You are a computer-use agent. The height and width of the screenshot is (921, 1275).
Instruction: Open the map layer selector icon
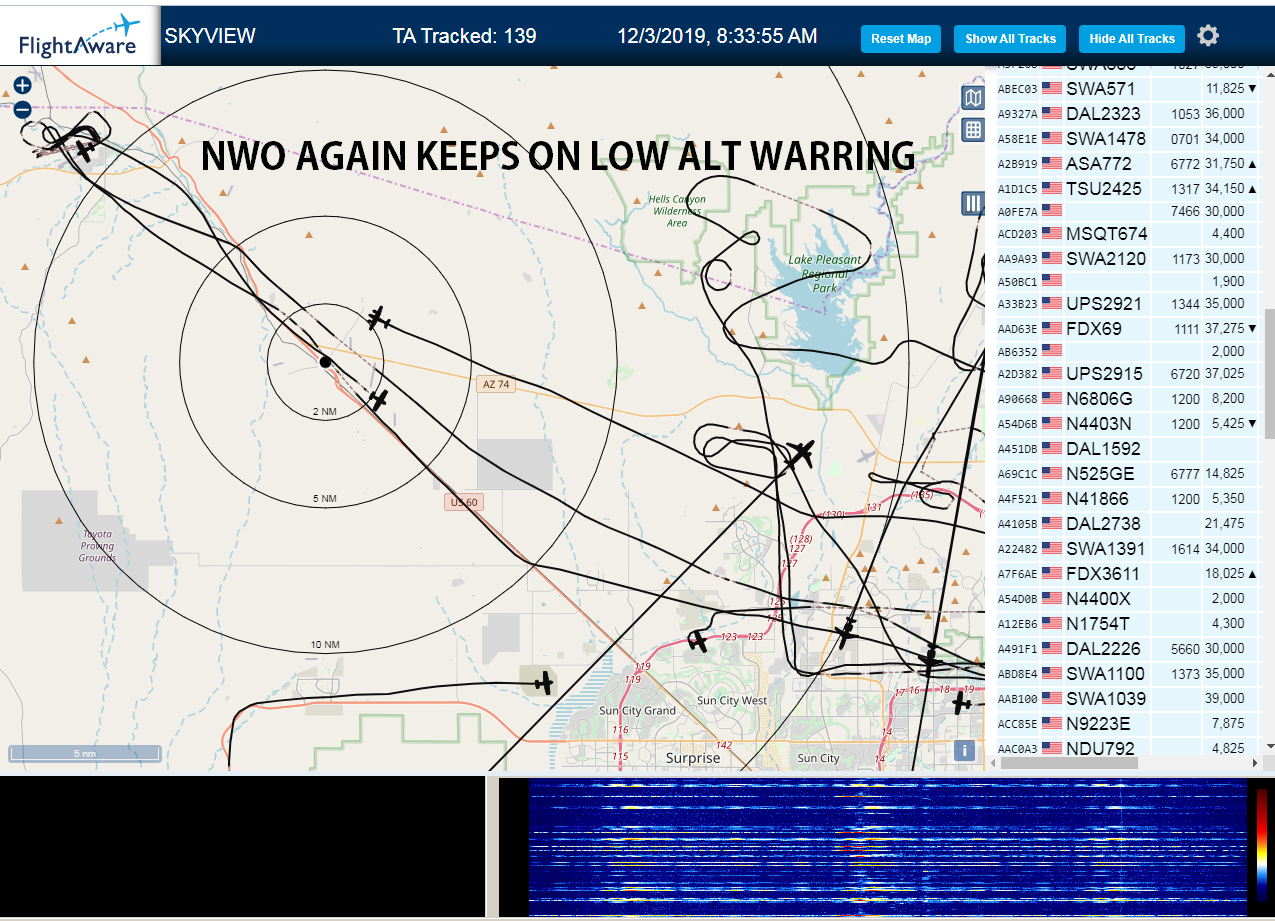972,97
